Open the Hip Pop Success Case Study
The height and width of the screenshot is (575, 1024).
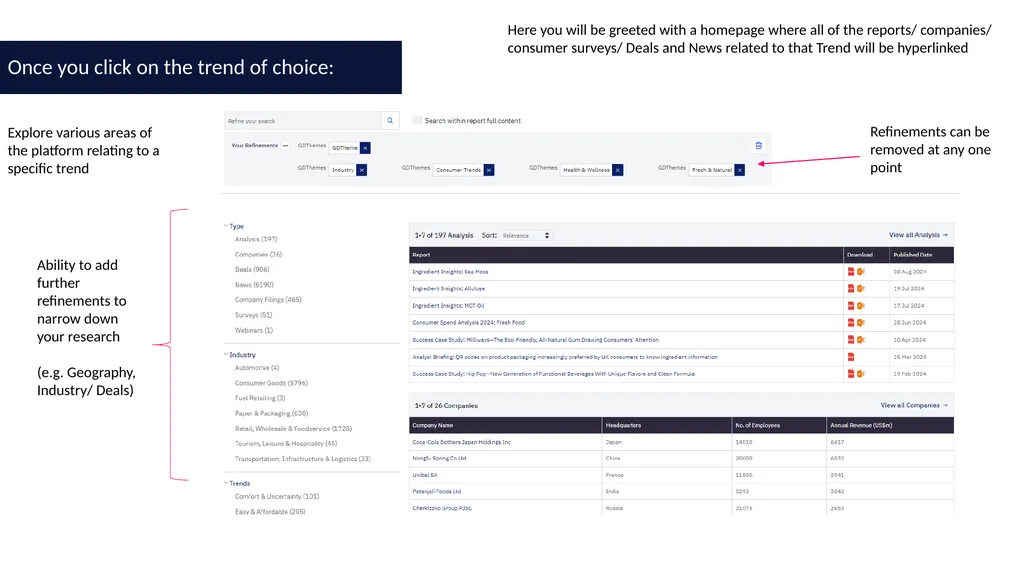click(x=553, y=374)
